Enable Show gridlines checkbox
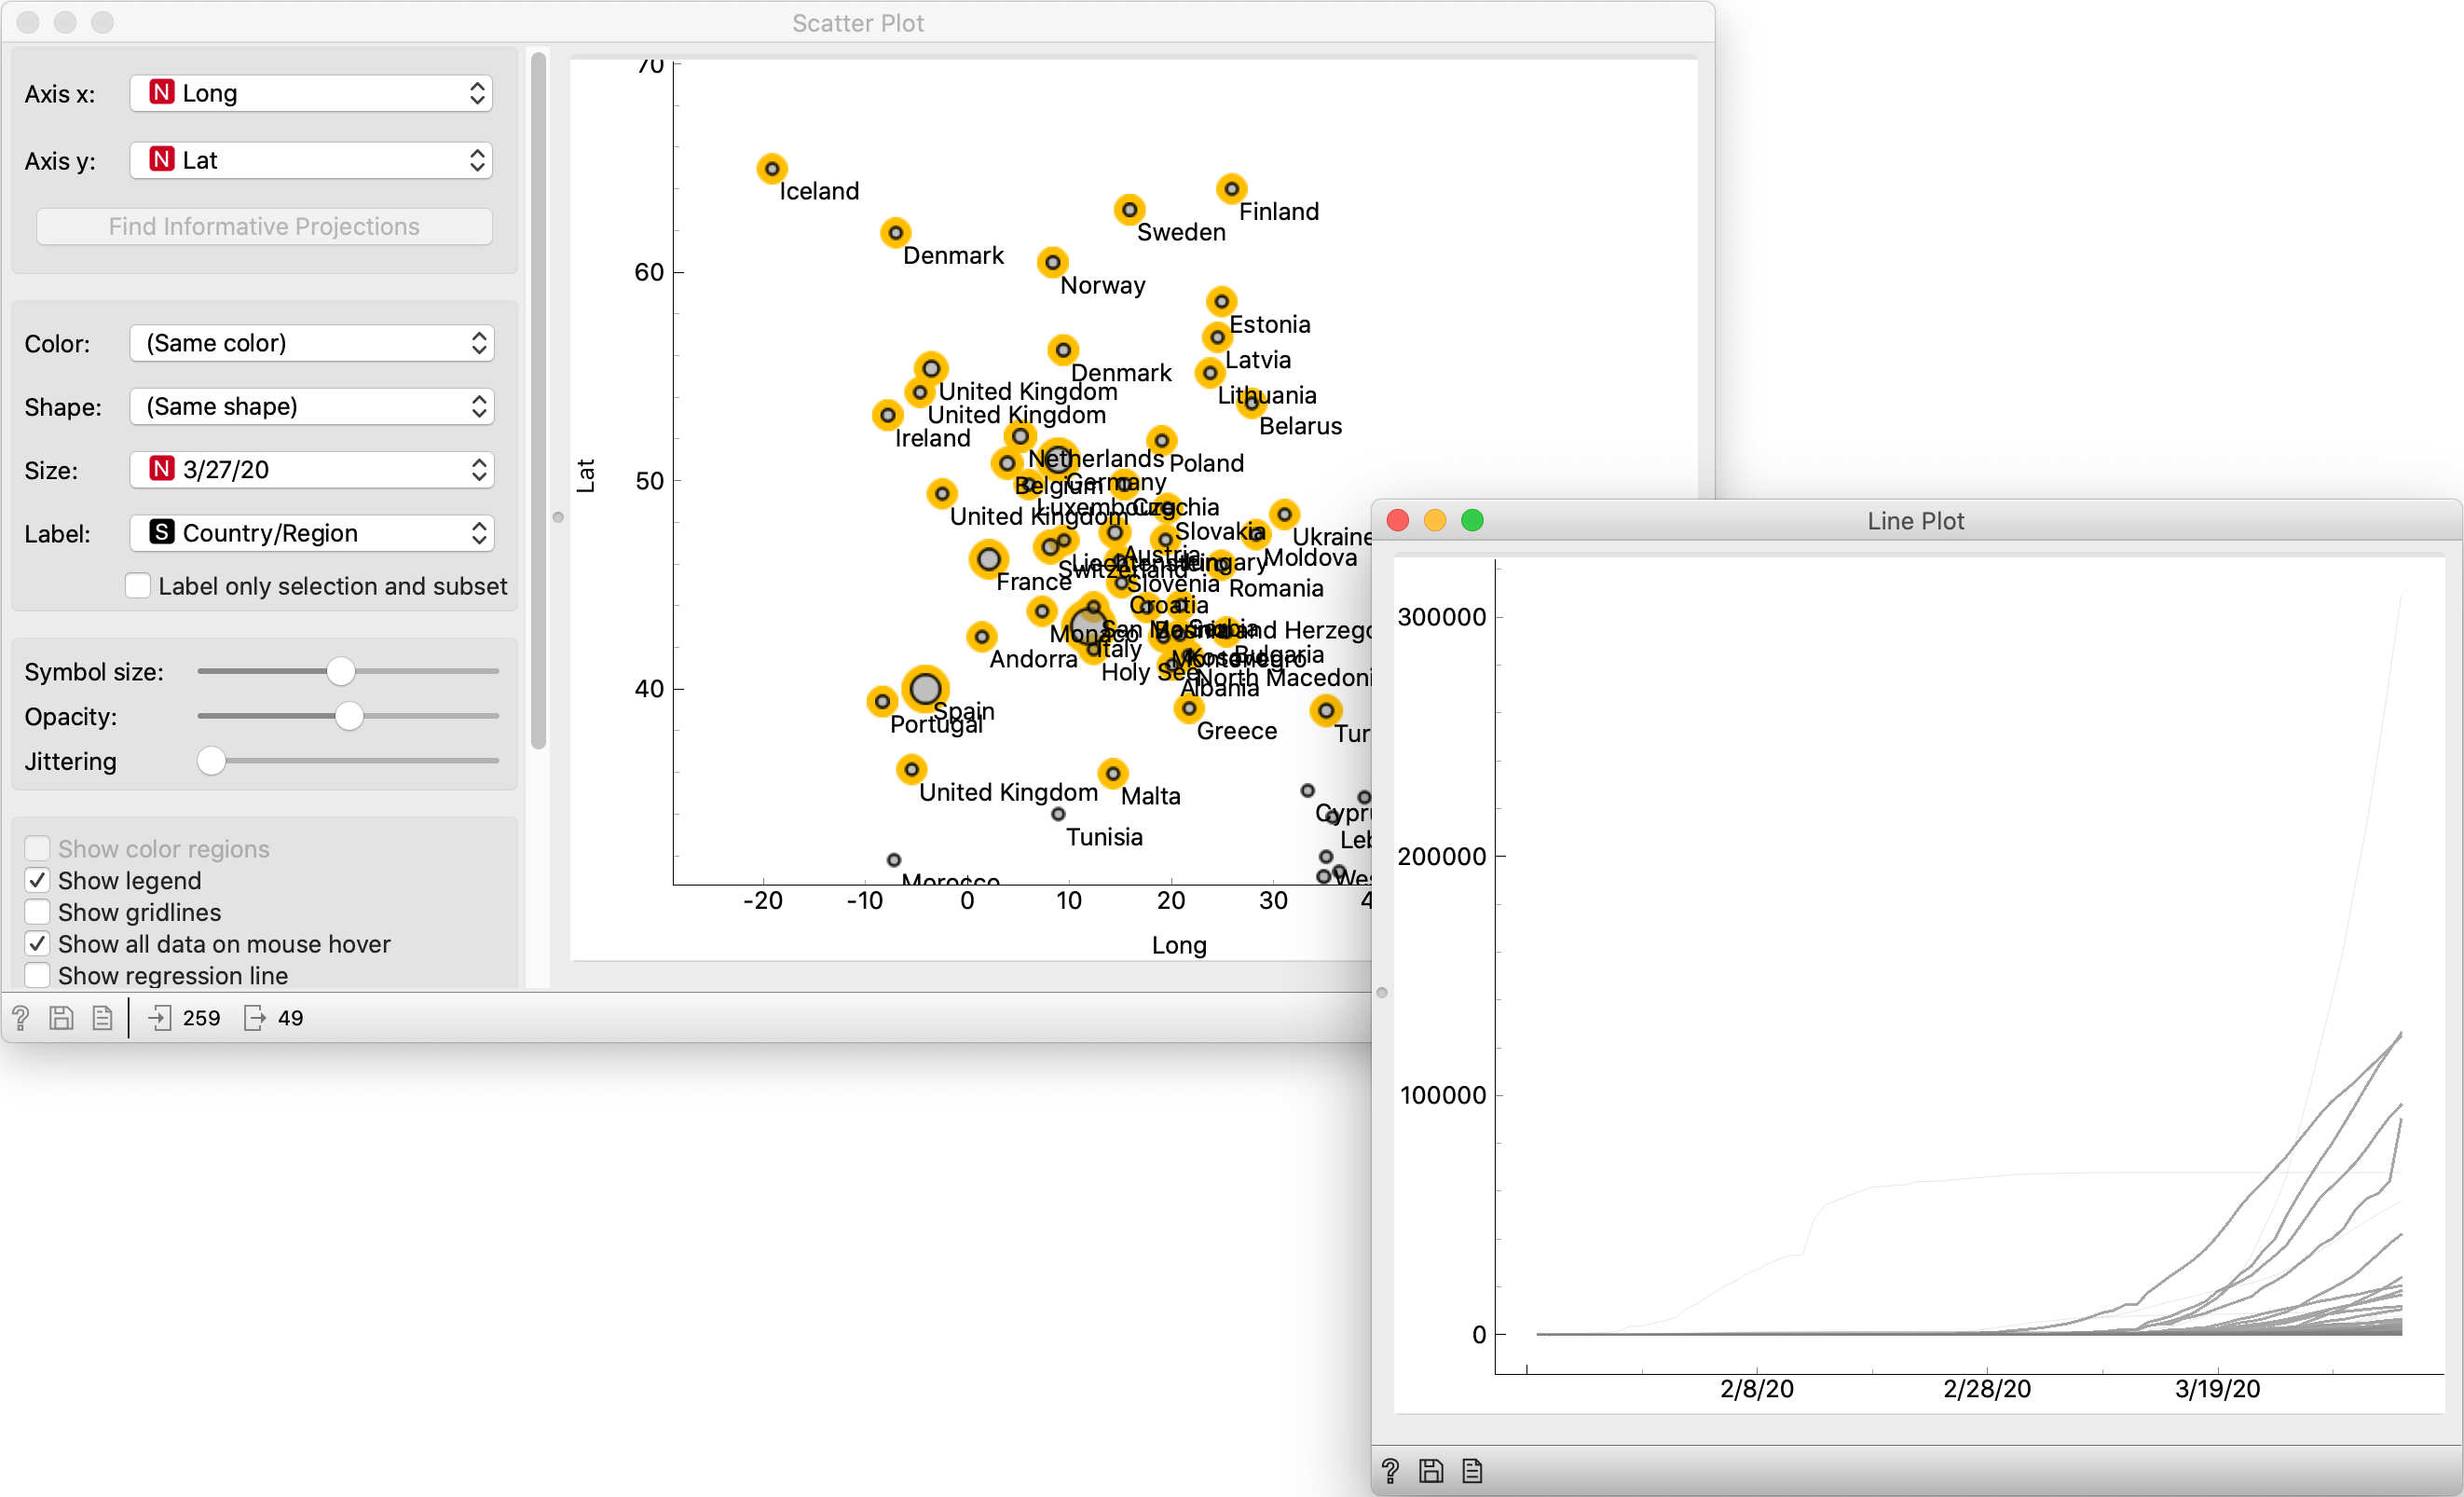 point(37,912)
